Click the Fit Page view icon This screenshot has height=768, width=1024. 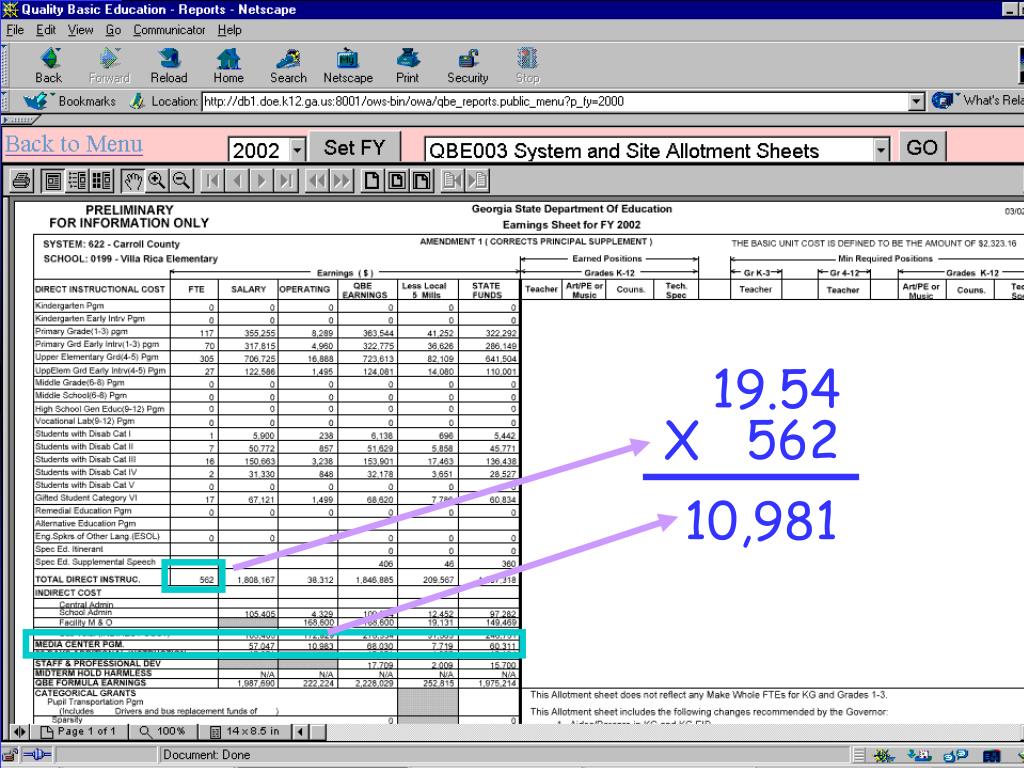point(397,180)
